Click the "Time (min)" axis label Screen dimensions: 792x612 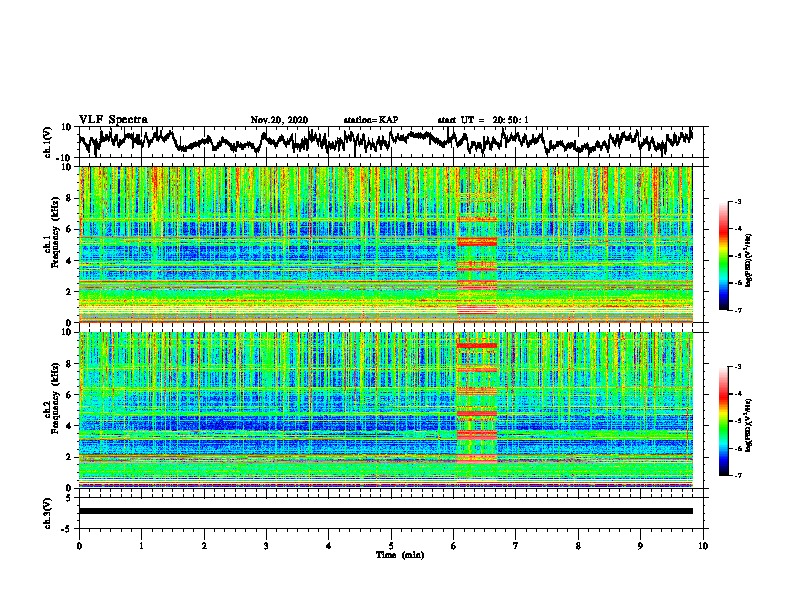pos(400,555)
